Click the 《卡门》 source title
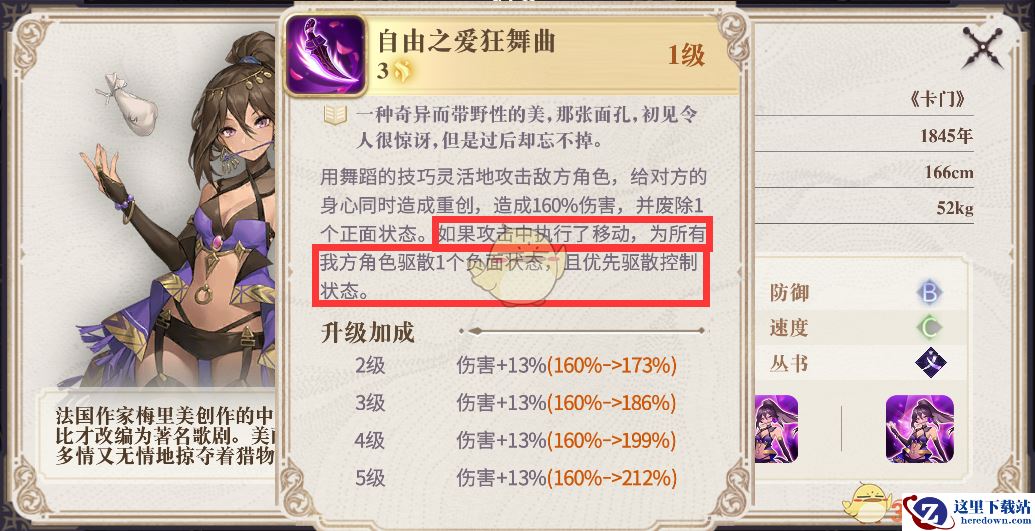 pyautogui.click(x=937, y=99)
